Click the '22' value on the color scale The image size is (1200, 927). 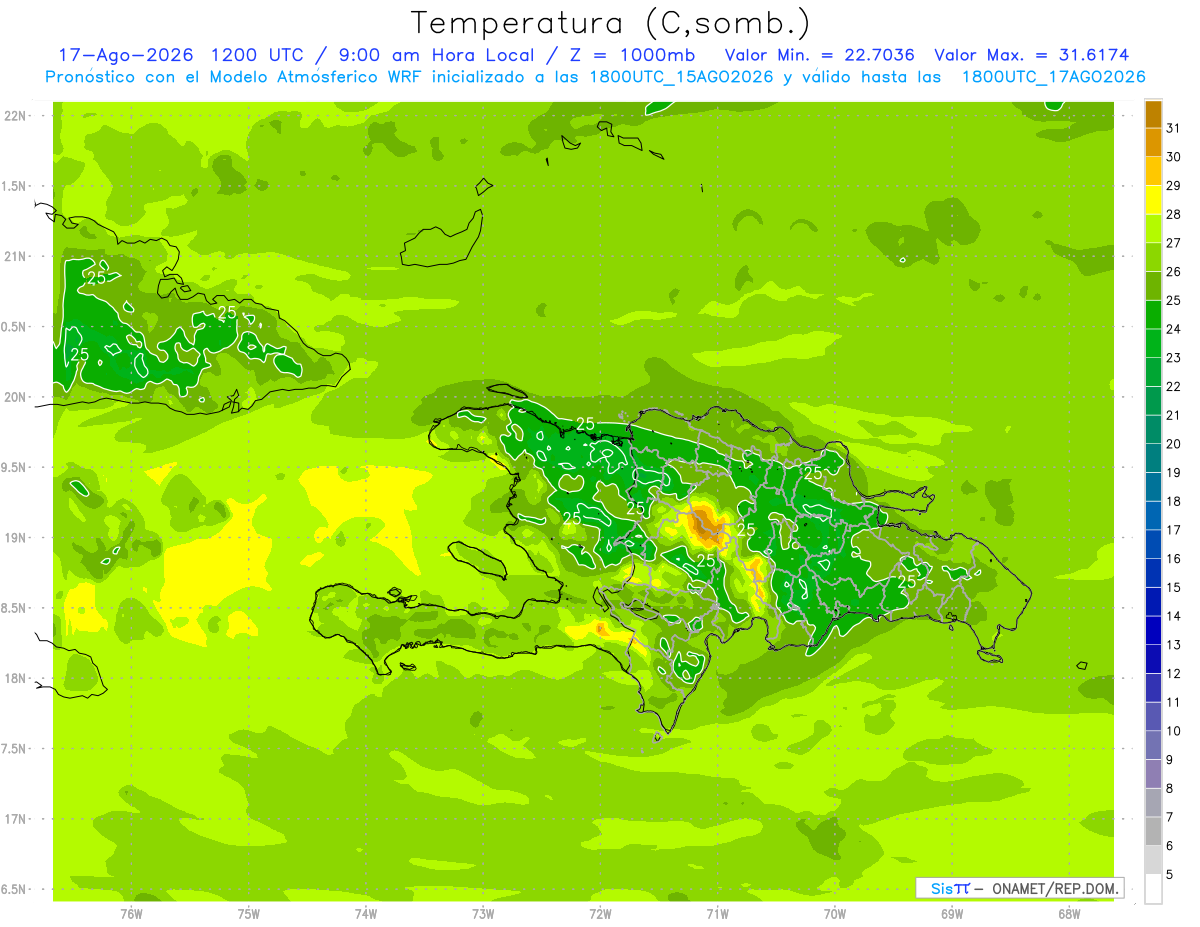1173,387
